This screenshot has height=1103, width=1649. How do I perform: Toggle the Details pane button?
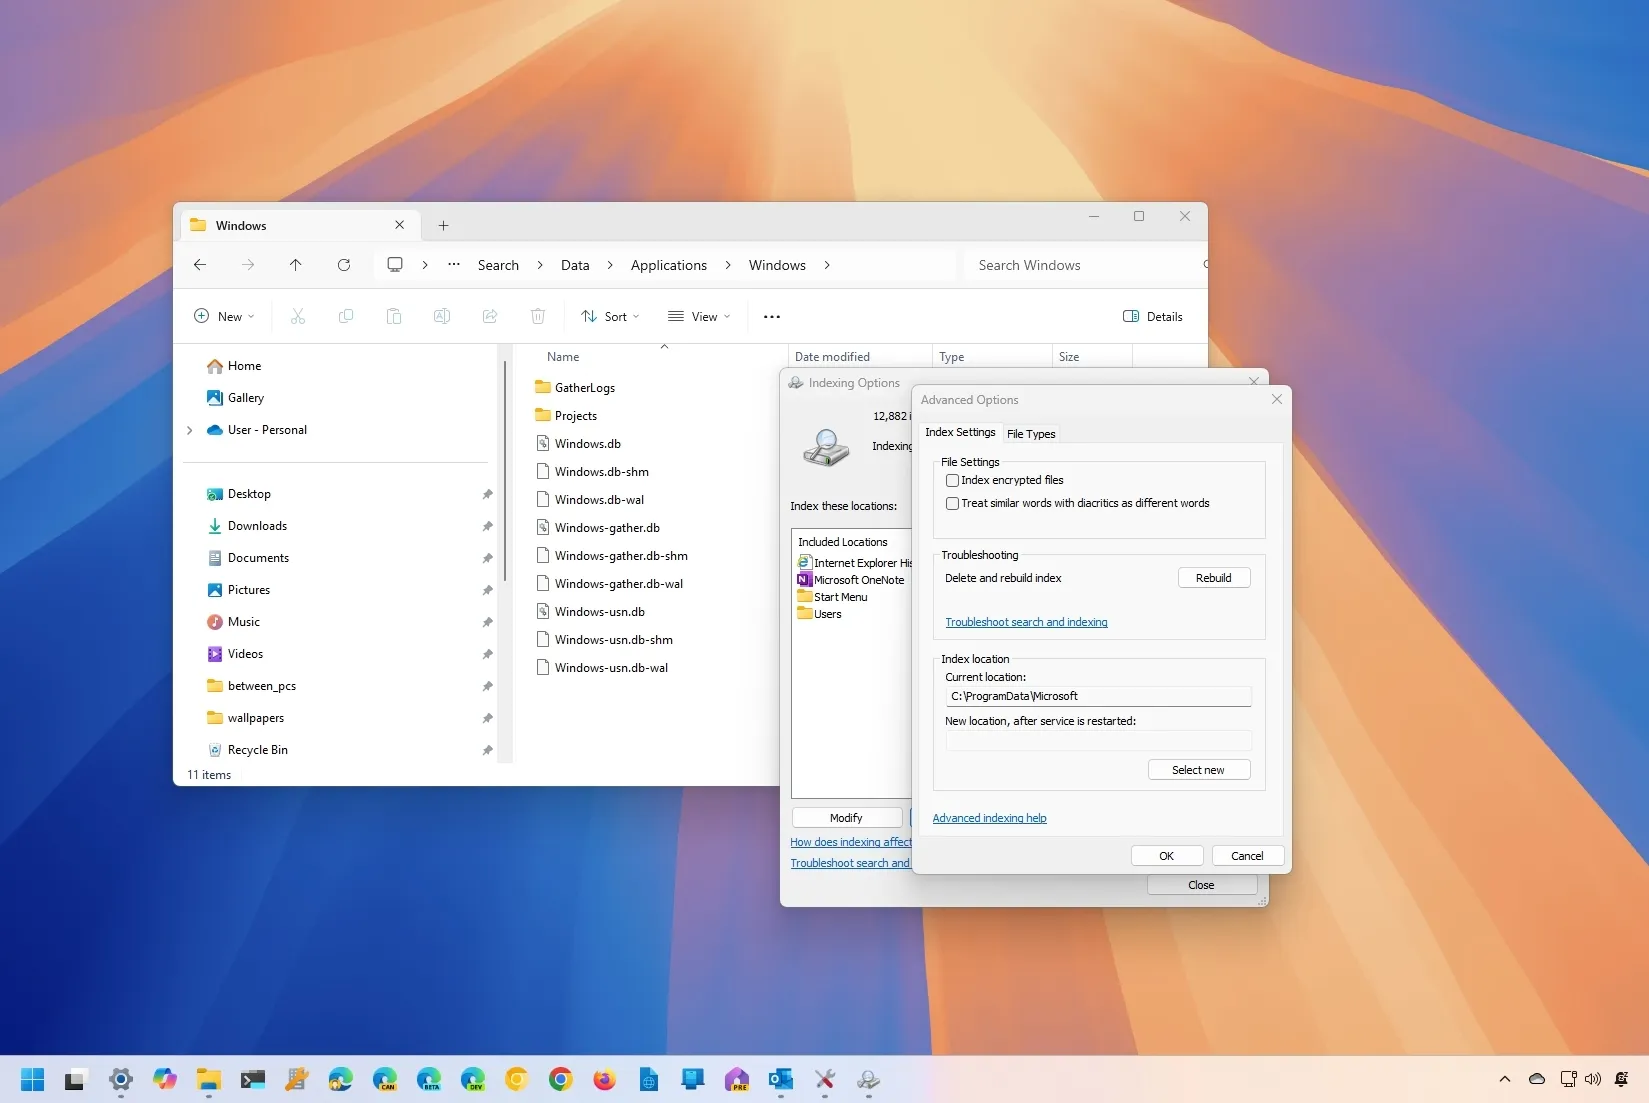point(1153,316)
